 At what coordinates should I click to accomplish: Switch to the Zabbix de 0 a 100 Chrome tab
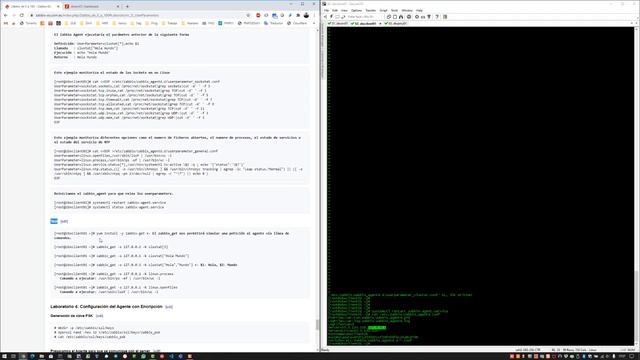coord(31,7)
